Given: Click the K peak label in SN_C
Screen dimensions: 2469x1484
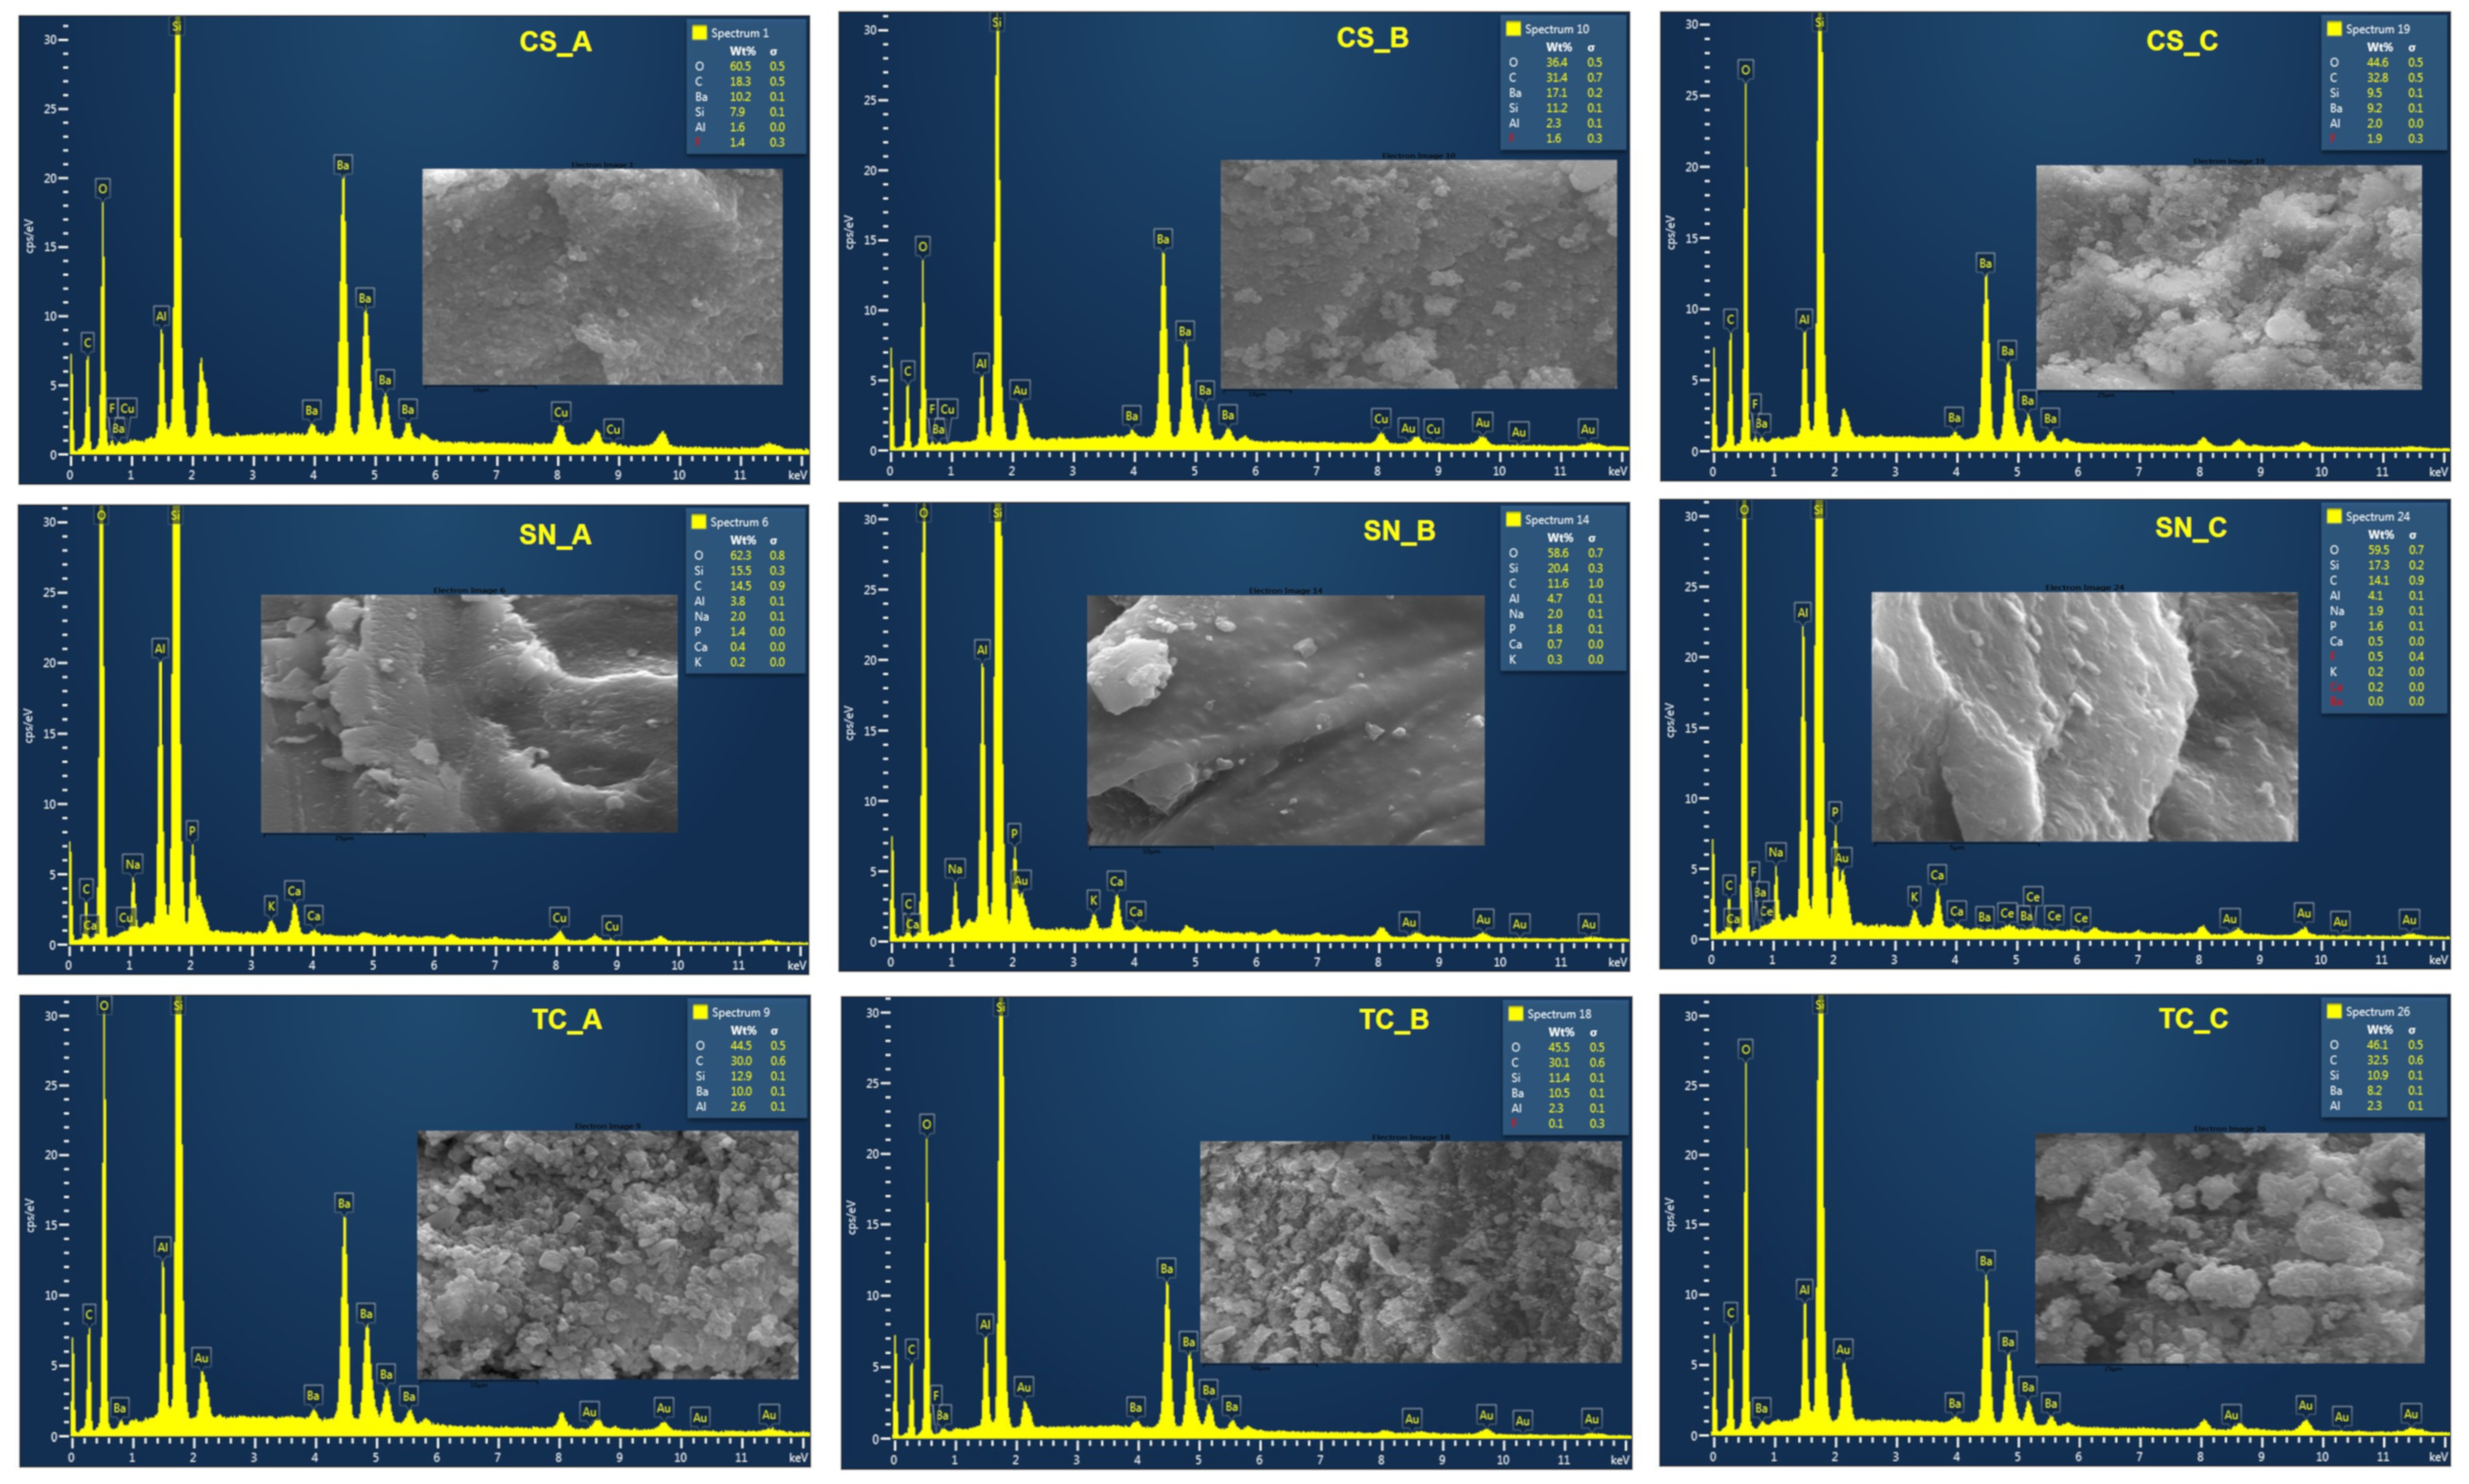Looking at the screenshot, I should [x=1913, y=897].
